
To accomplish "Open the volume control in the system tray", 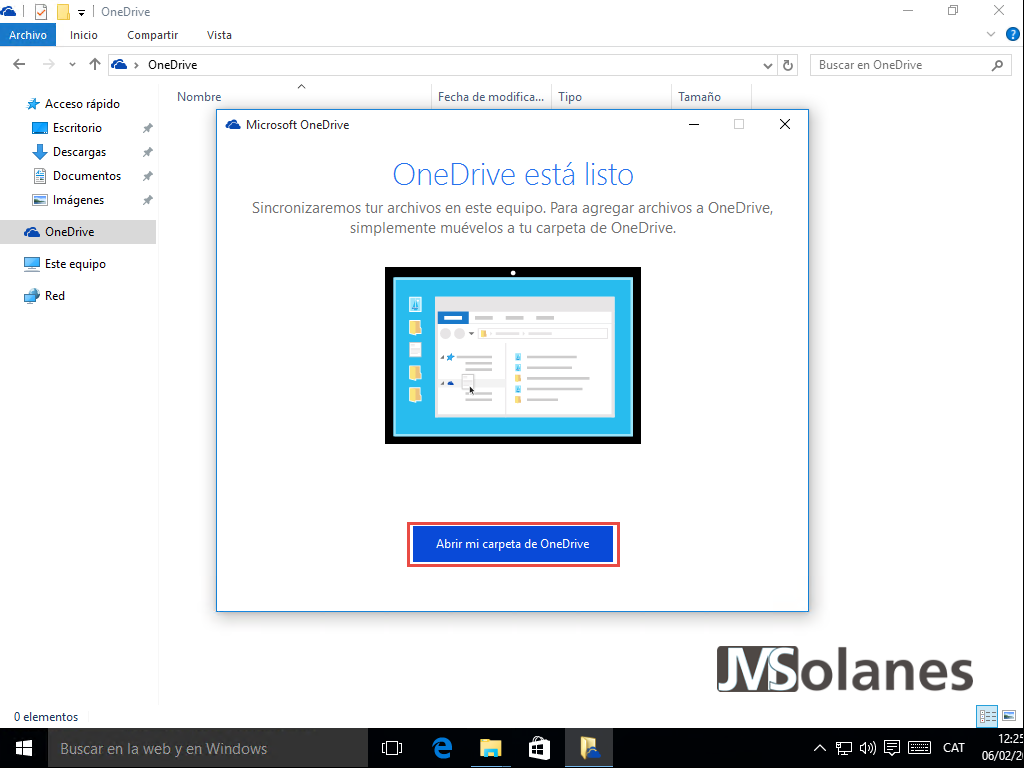I will coord(866,748).
